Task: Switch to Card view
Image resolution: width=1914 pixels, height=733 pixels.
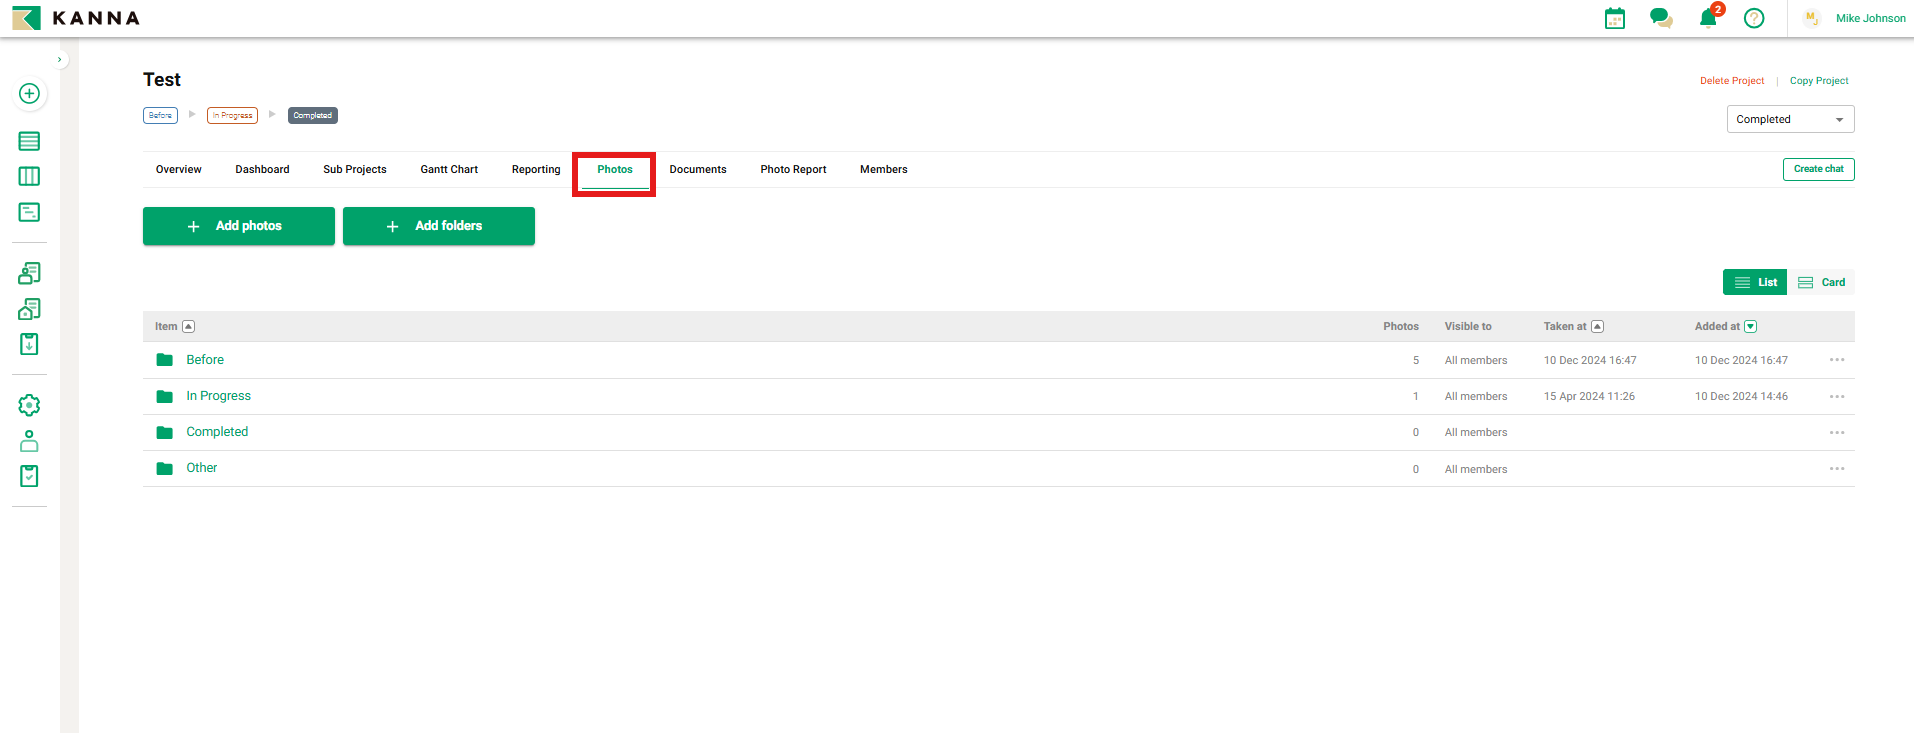Action: (1822, 282)
